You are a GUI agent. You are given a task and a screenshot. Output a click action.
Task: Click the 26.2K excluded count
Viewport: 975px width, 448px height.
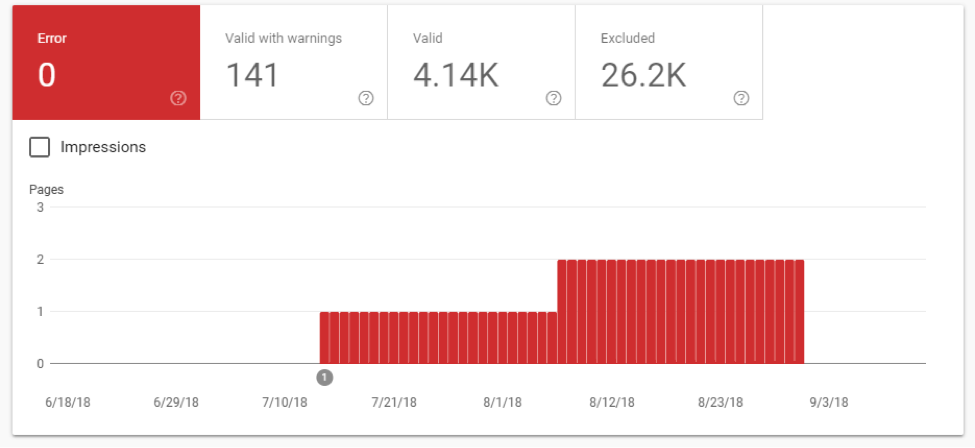(x=643, y=76)
